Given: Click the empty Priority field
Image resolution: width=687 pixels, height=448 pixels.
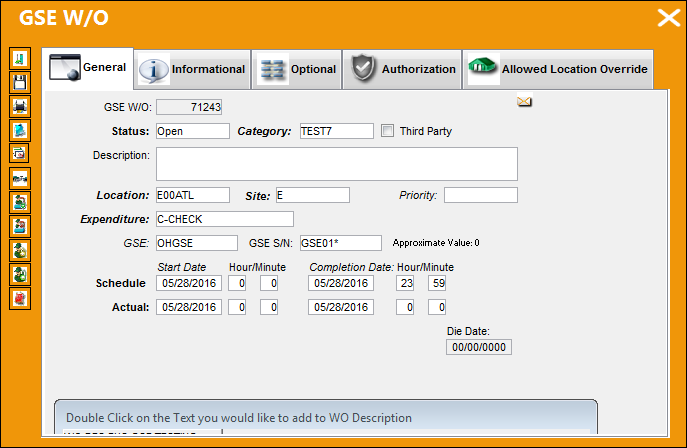Looking at the screenshot, I should 481,195.
